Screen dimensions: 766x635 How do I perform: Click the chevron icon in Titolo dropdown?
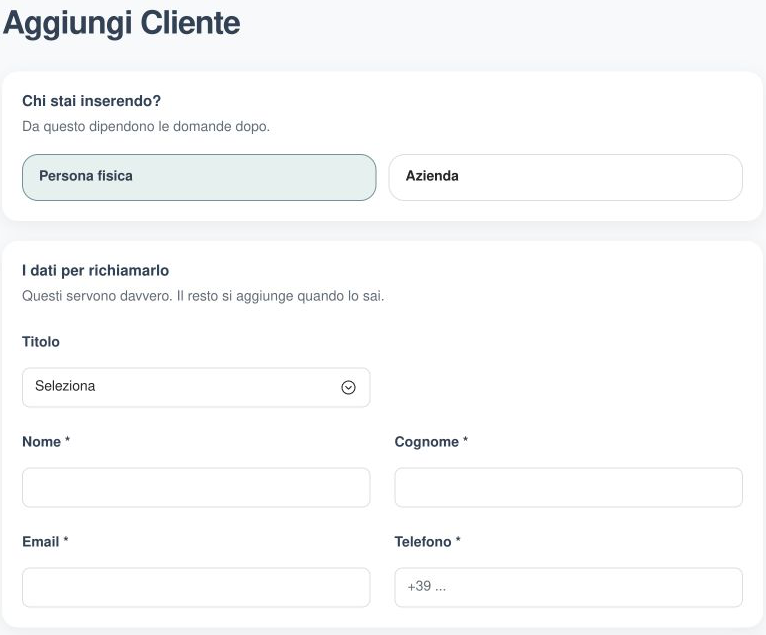[348, 387]
